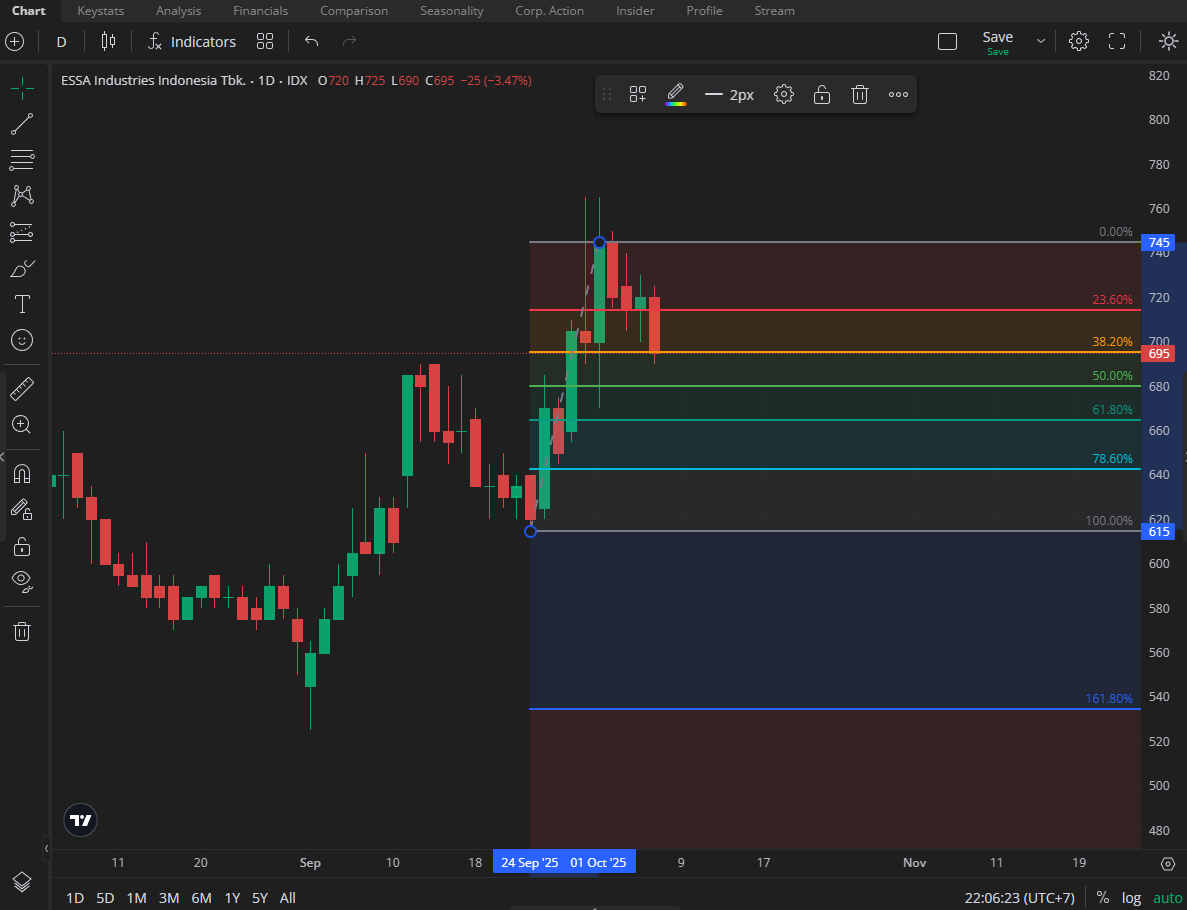This screenshot has width=1187, height=910.
Task: Select the text annotation tool
Action: [x=22, y=304]
